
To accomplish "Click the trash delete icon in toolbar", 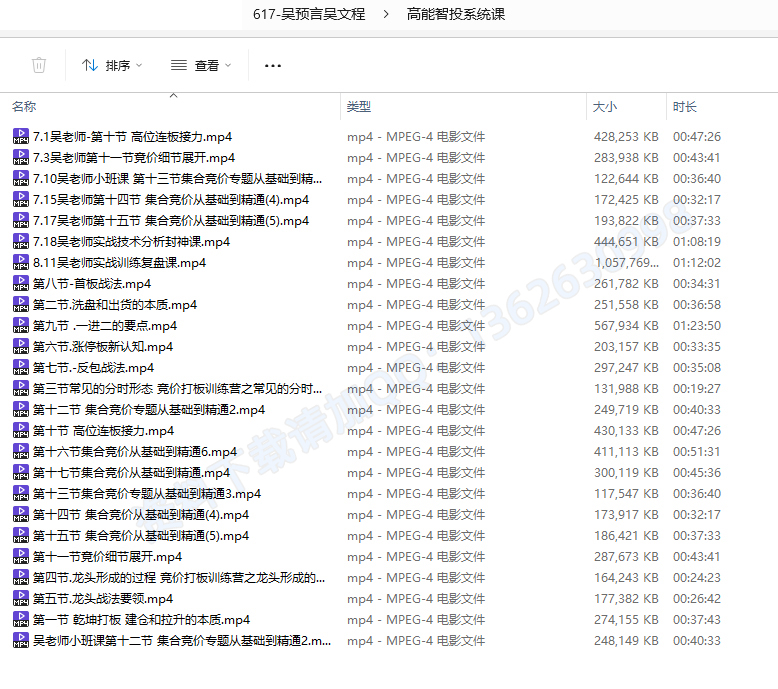I will (39, 65).
